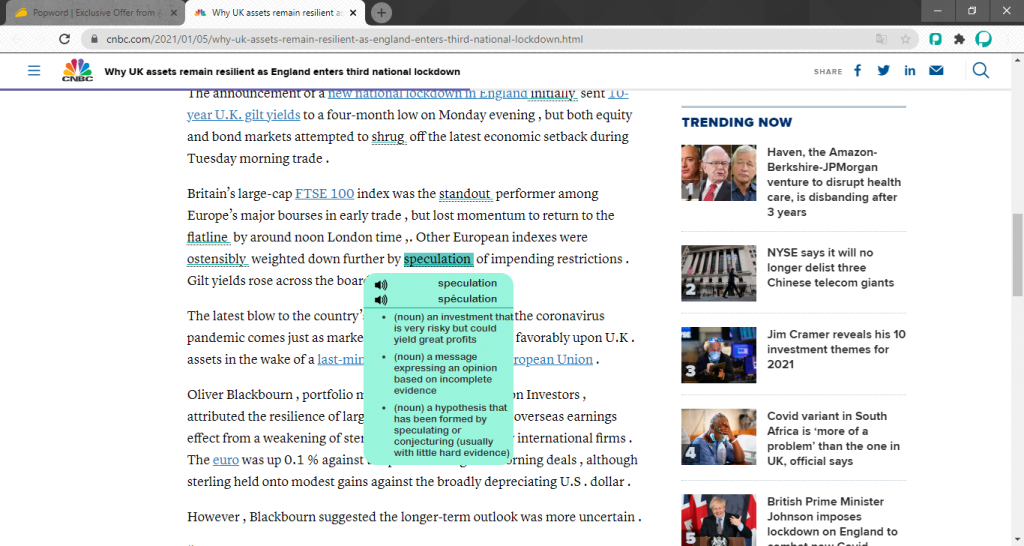Viewport: 1024px width, 546px height.
Task: Share article on LinkedIn
Action: coord(910,71)
